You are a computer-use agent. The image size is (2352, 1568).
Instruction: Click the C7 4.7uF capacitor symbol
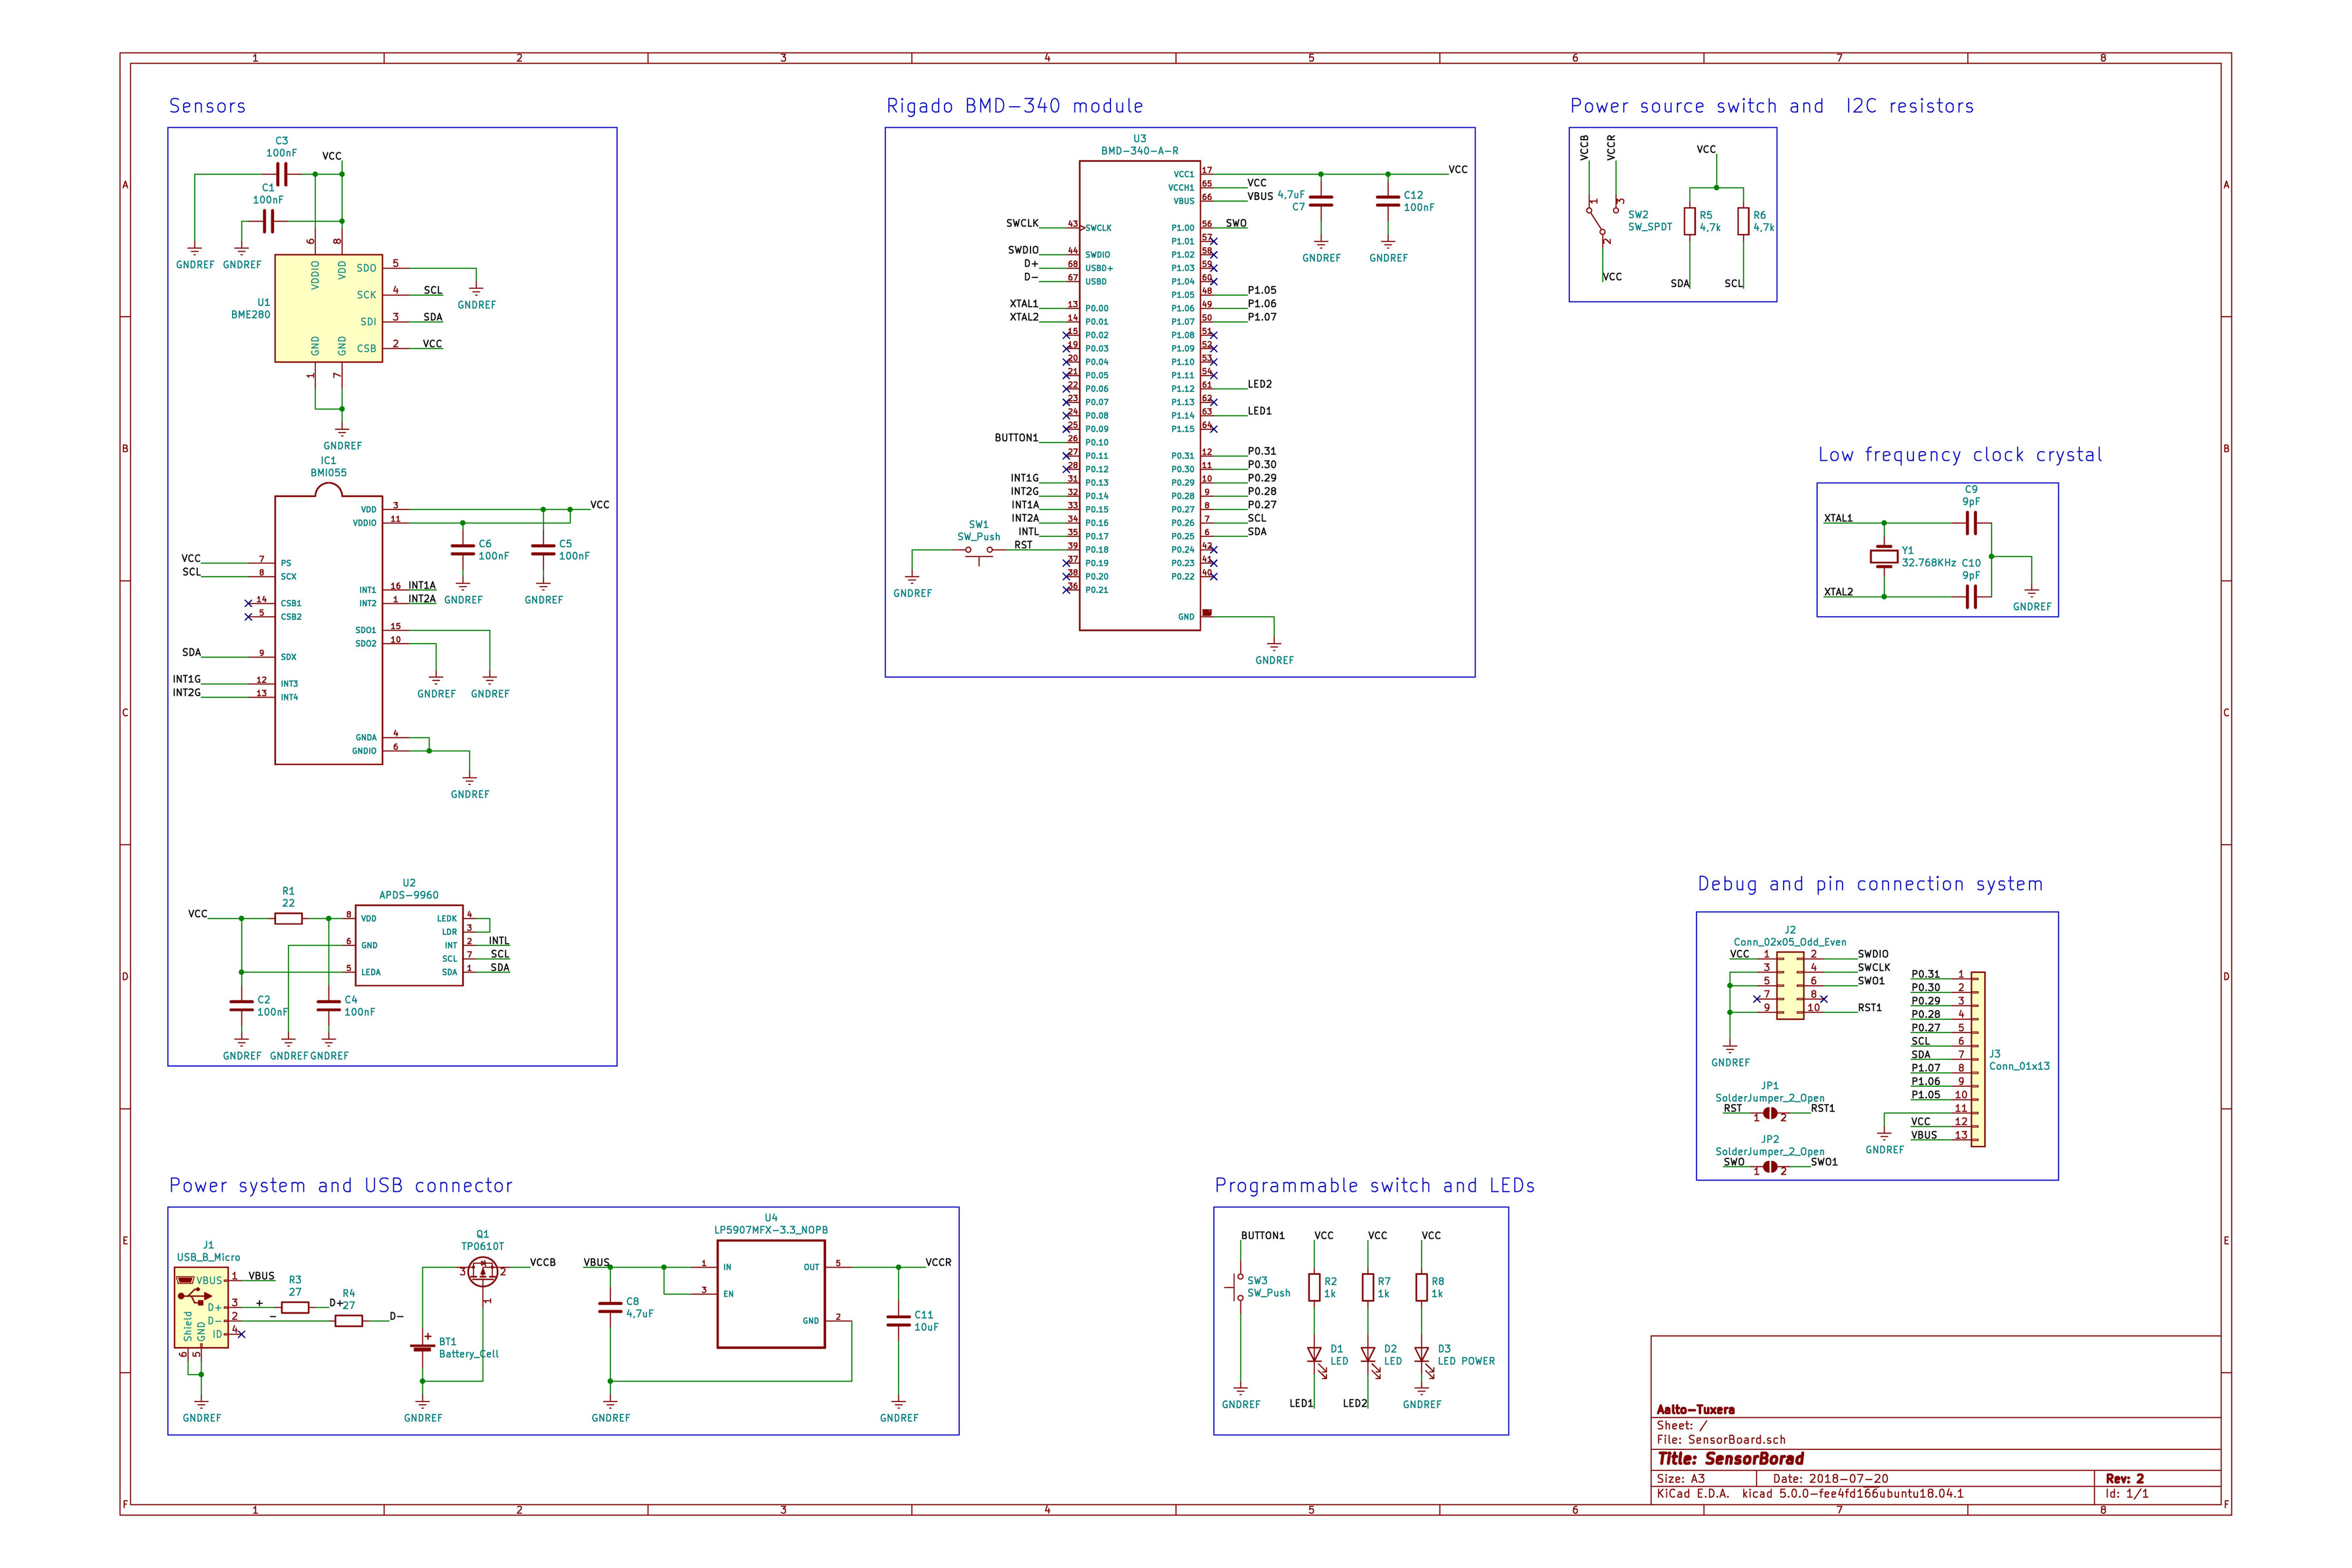point(1321,201)
